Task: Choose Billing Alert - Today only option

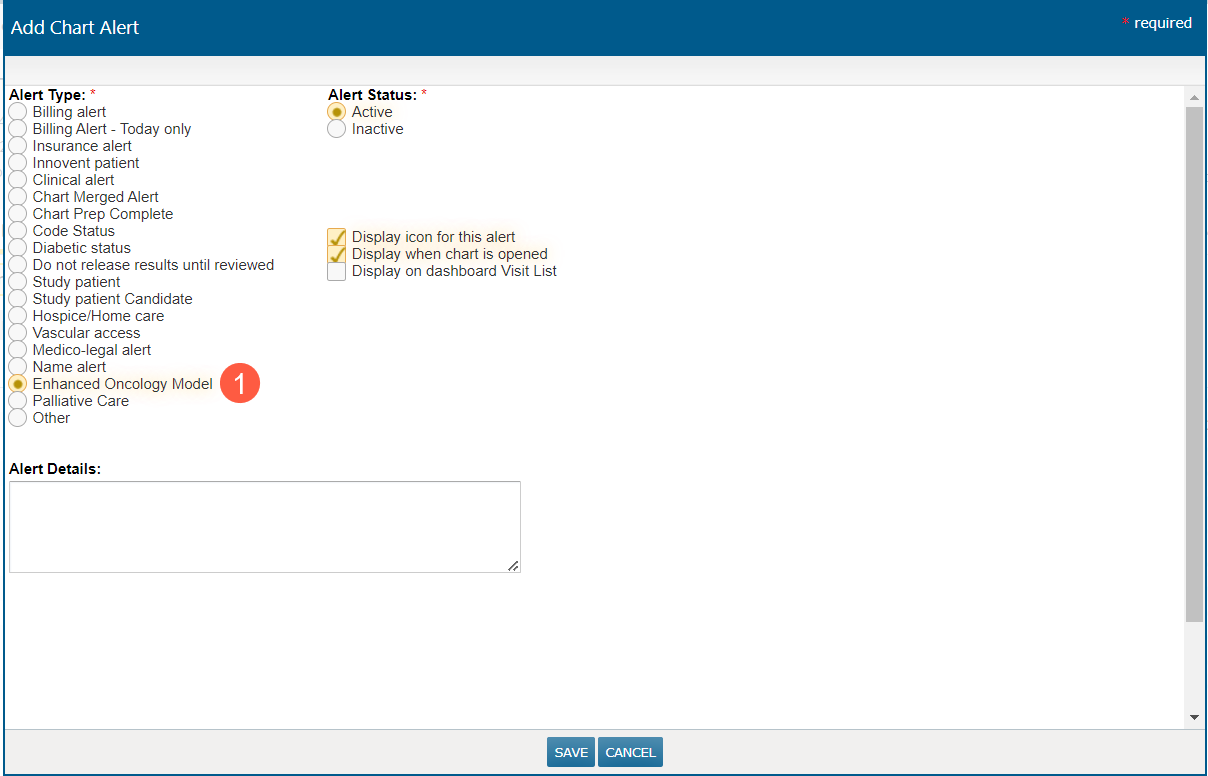Action: point(18,129)
